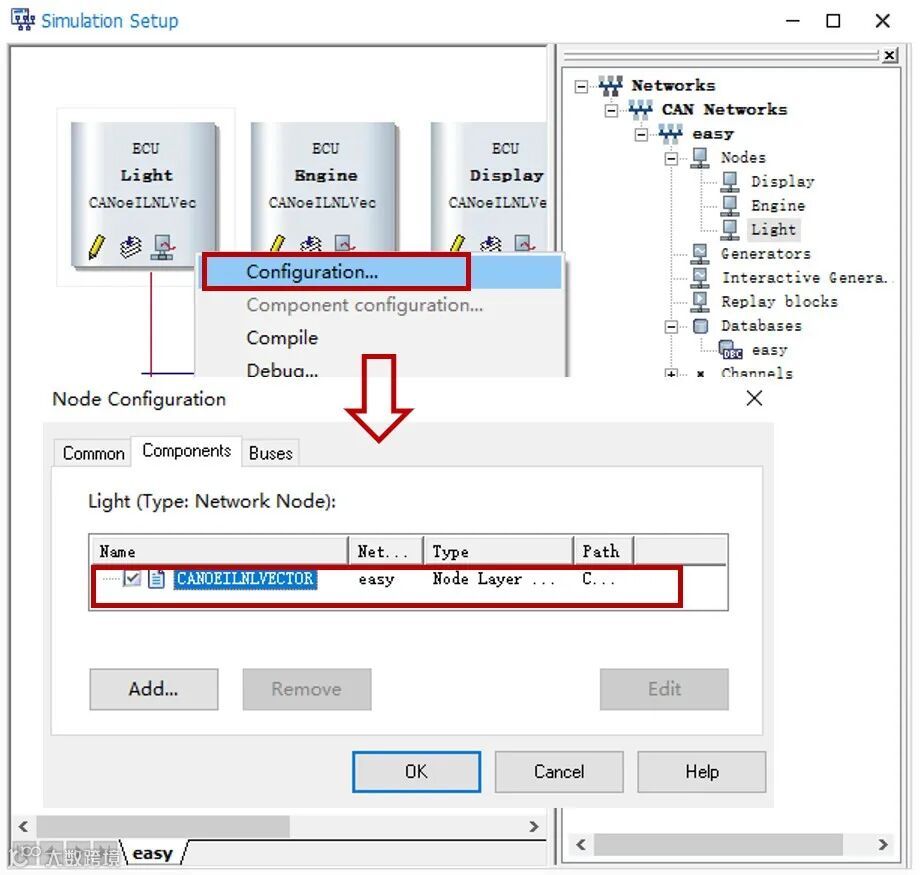The height and width of the screenshot is (875, 920).
Task: Expand the Channels branch
Action: point(671,373)
